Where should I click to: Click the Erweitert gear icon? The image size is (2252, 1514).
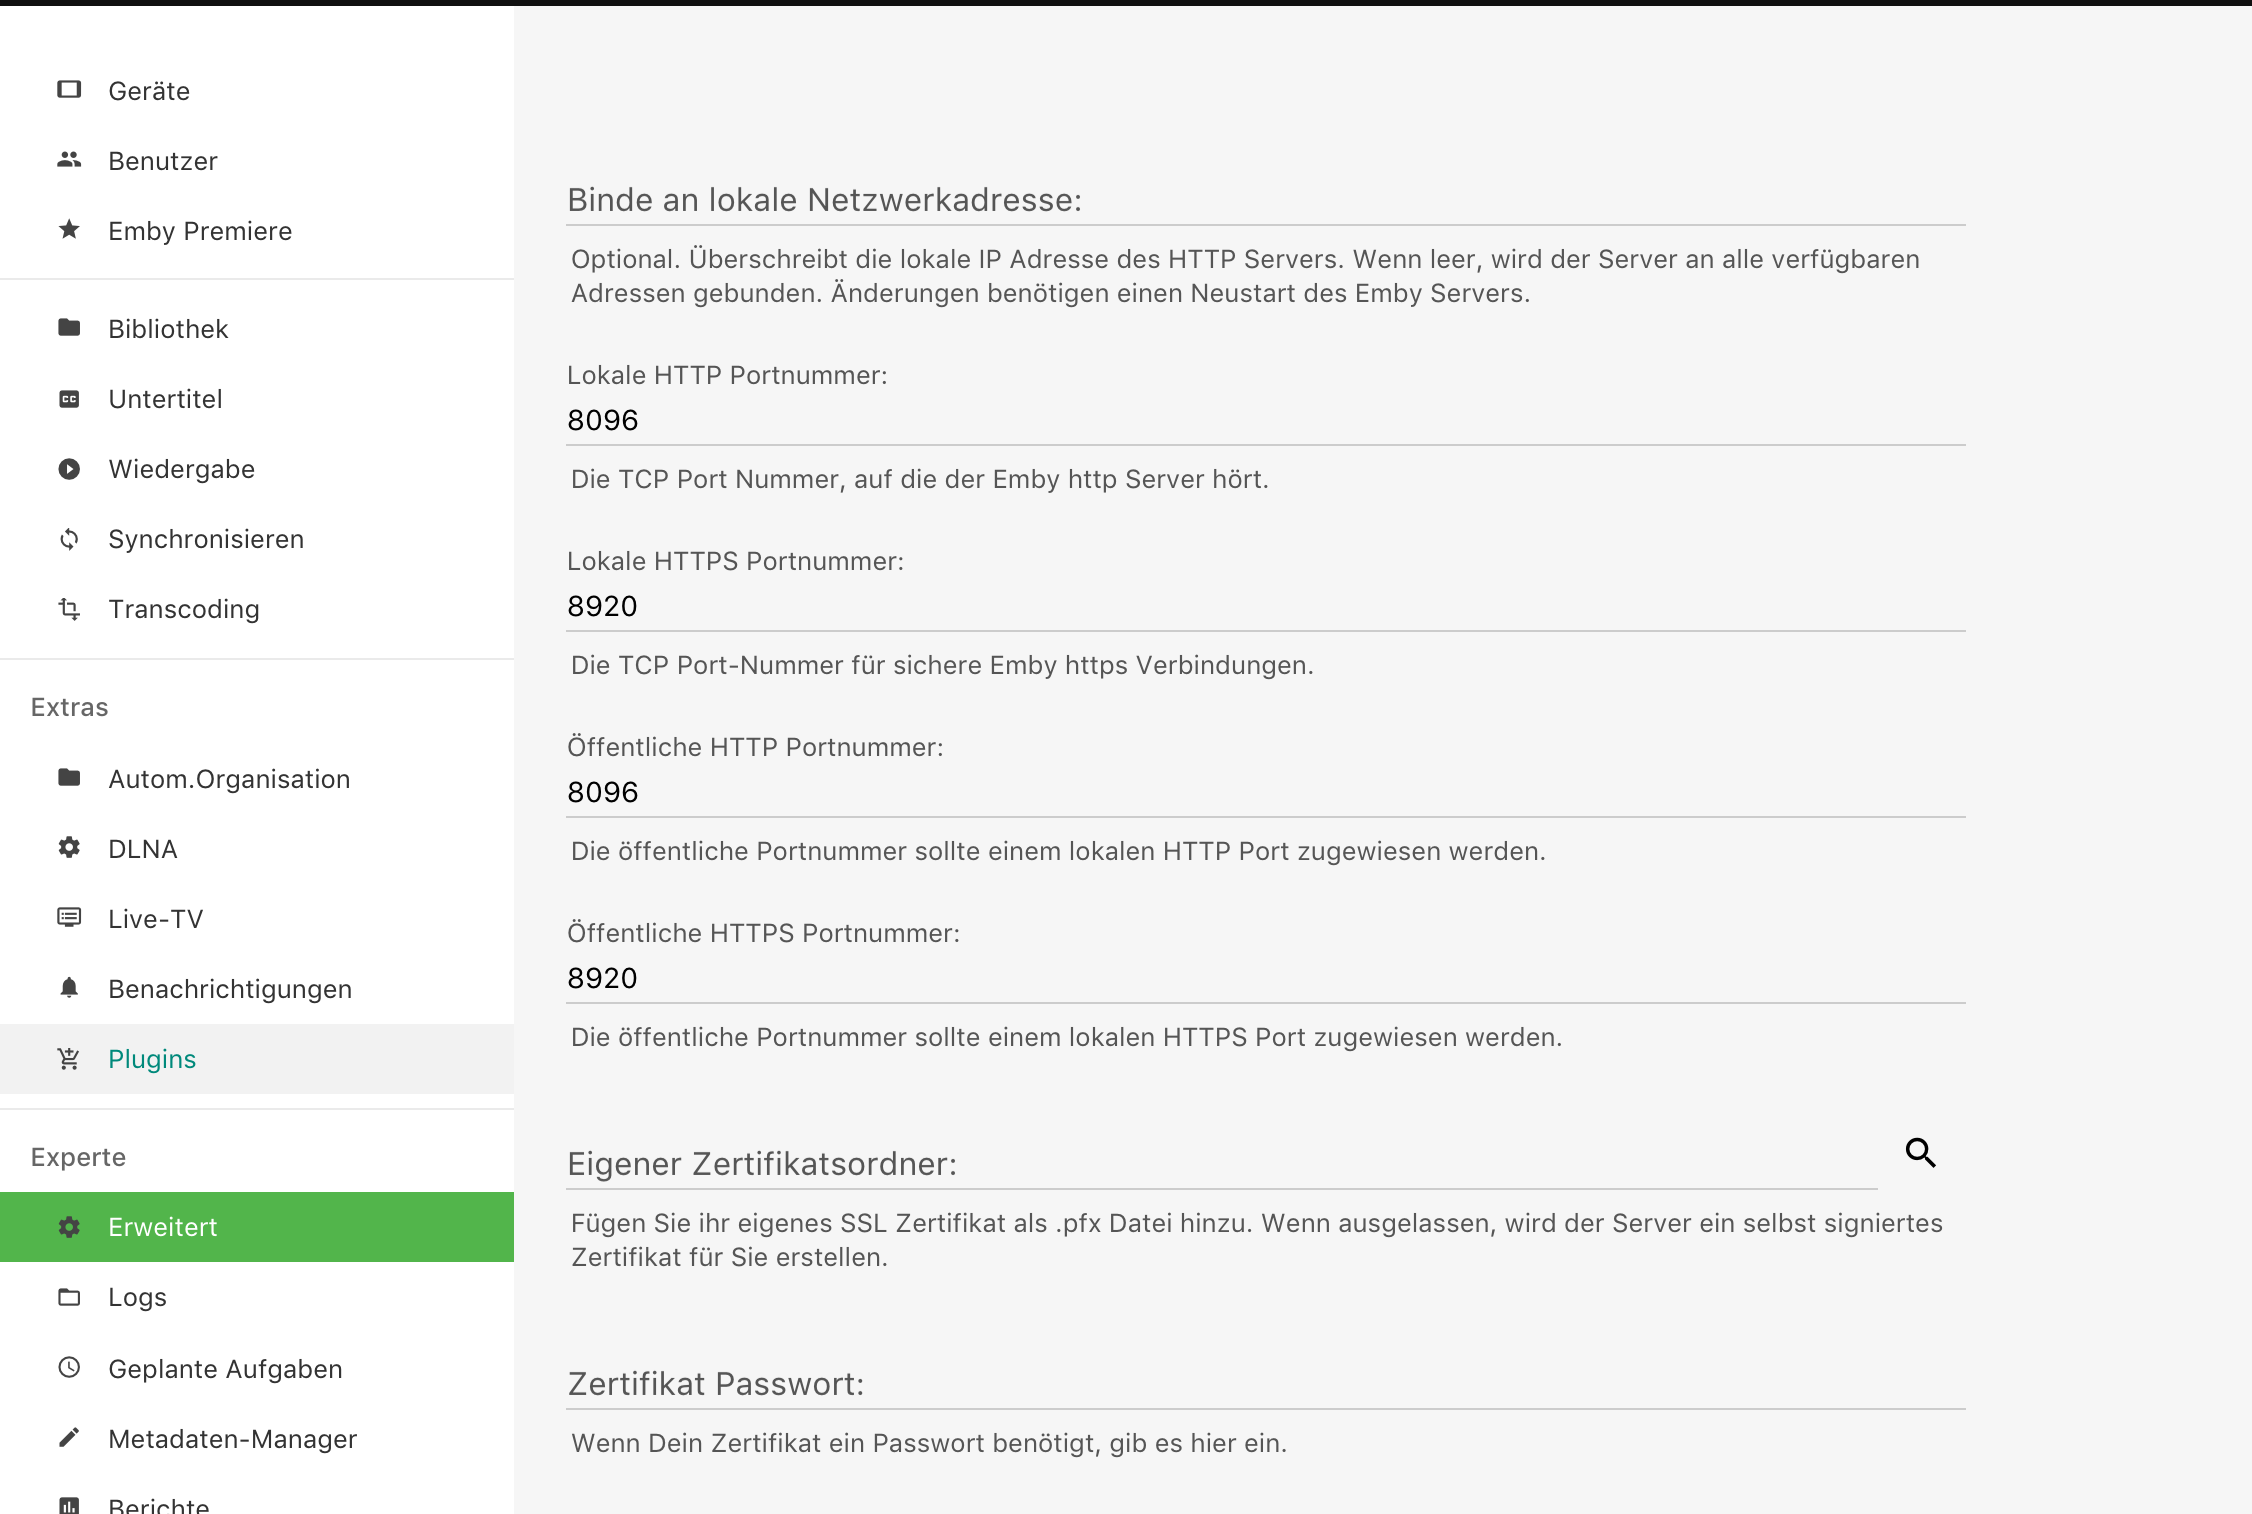[69, 1227]
